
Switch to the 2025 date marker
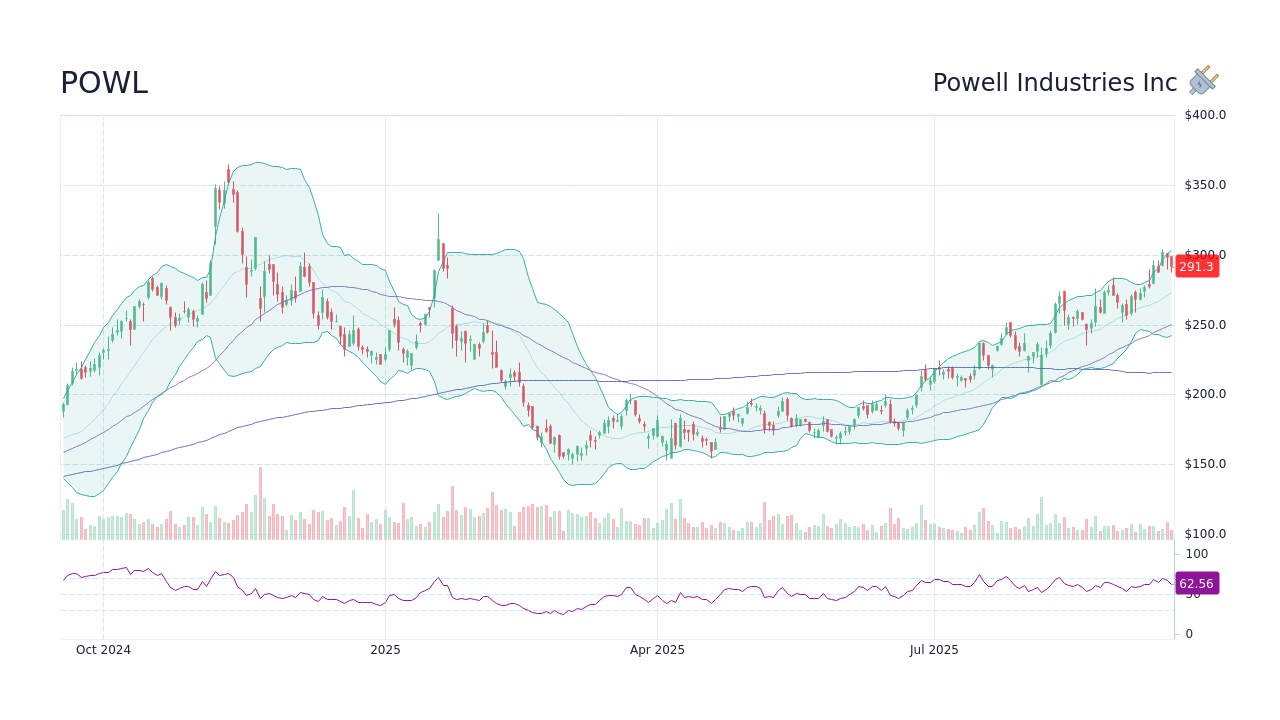[x=384, y=649]
